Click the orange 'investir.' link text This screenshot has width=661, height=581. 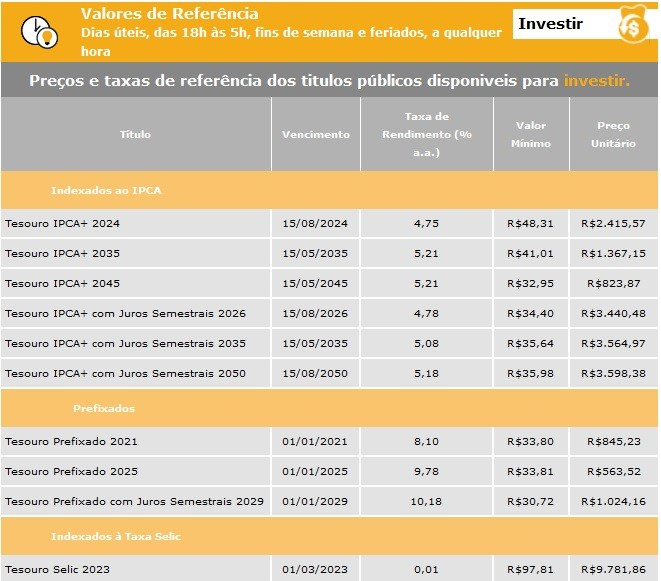pyautogui.click(x=596, y=81)
